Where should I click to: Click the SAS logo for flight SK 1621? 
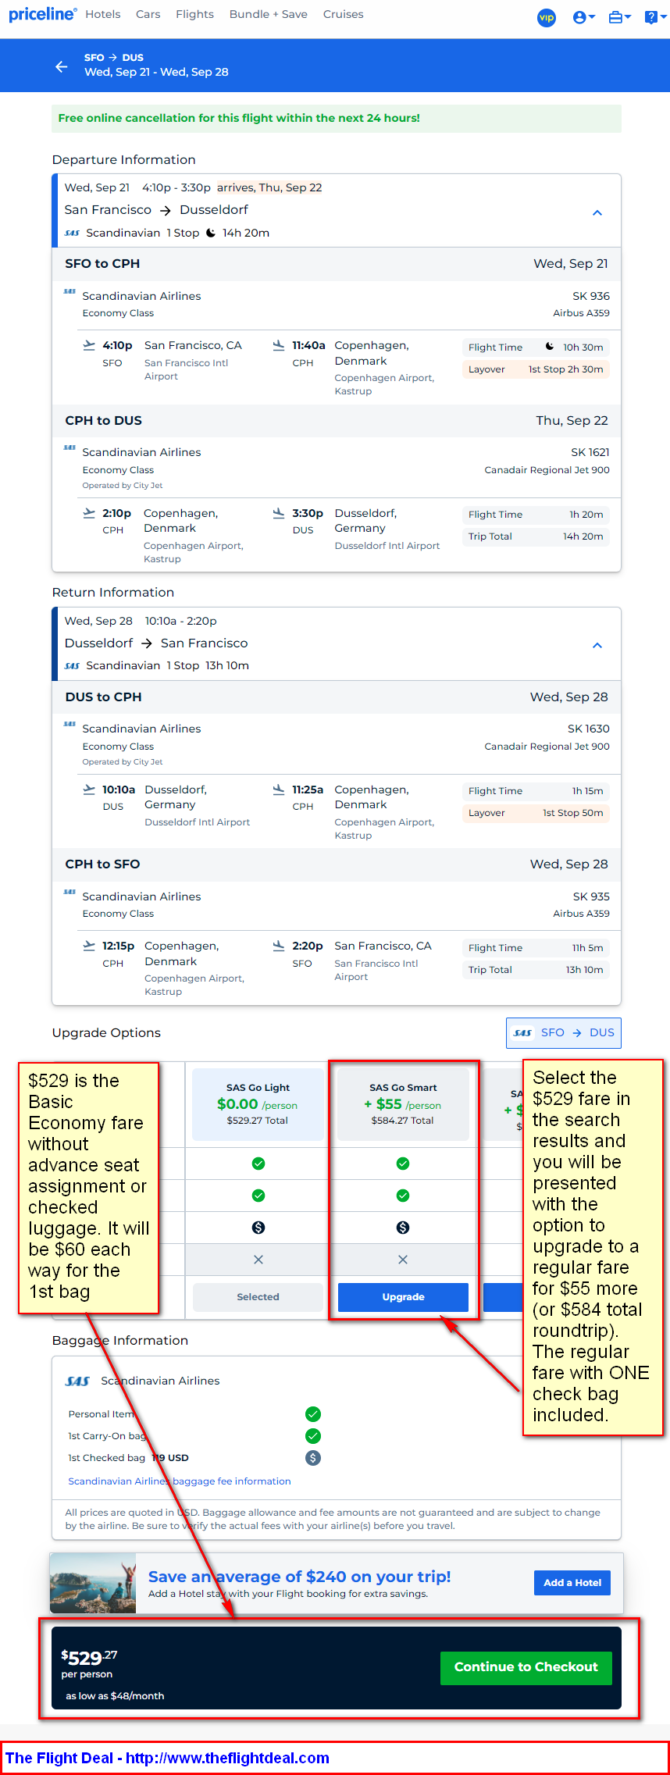click(70, 448)
